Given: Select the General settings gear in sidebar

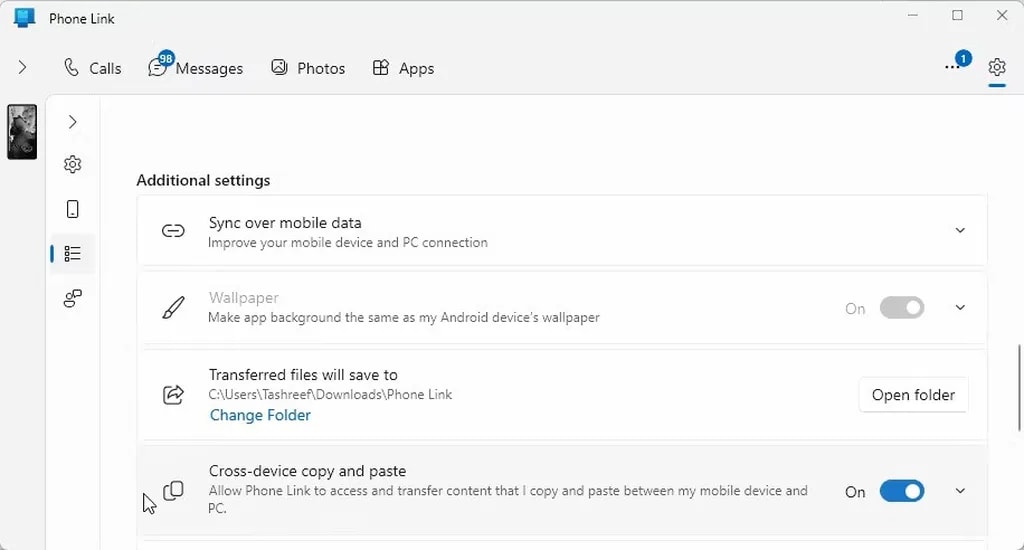Looking at the screenshot, I should pyautogui.click(x=72, y=164).
